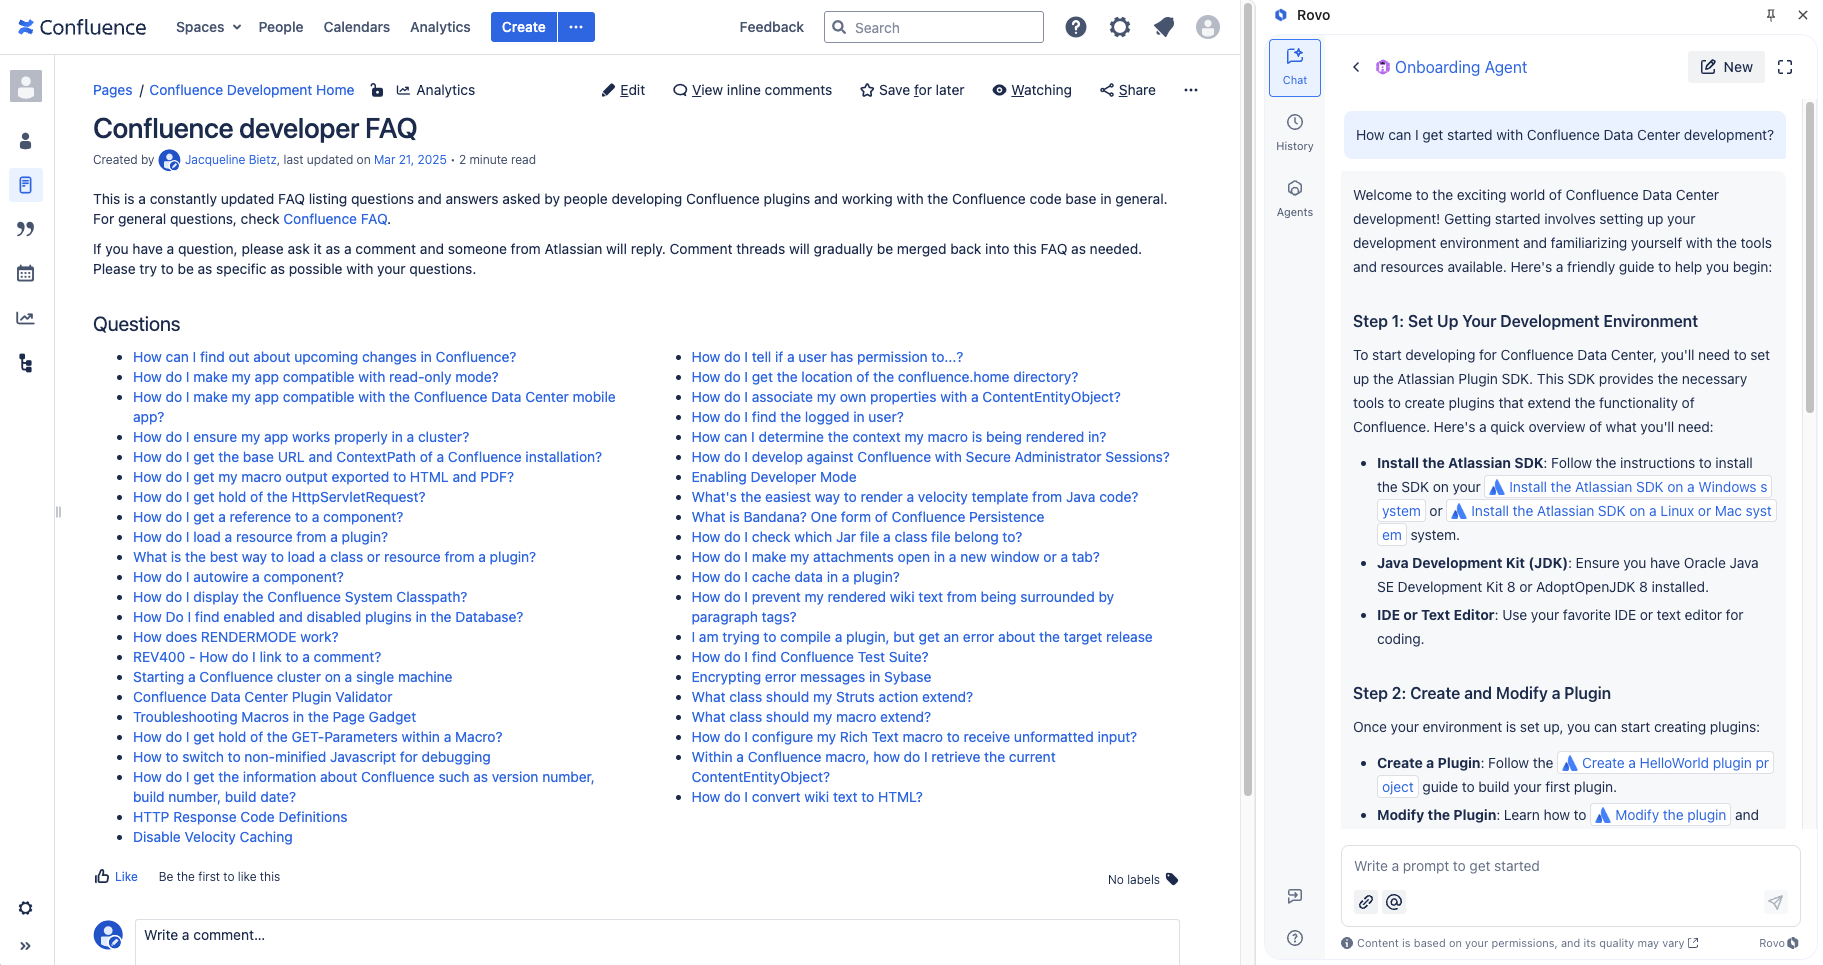The height and width of the screenshot is (965, 1823).
Task: Start a New Rovo conversation
Action: click(x=1726, y=67)
